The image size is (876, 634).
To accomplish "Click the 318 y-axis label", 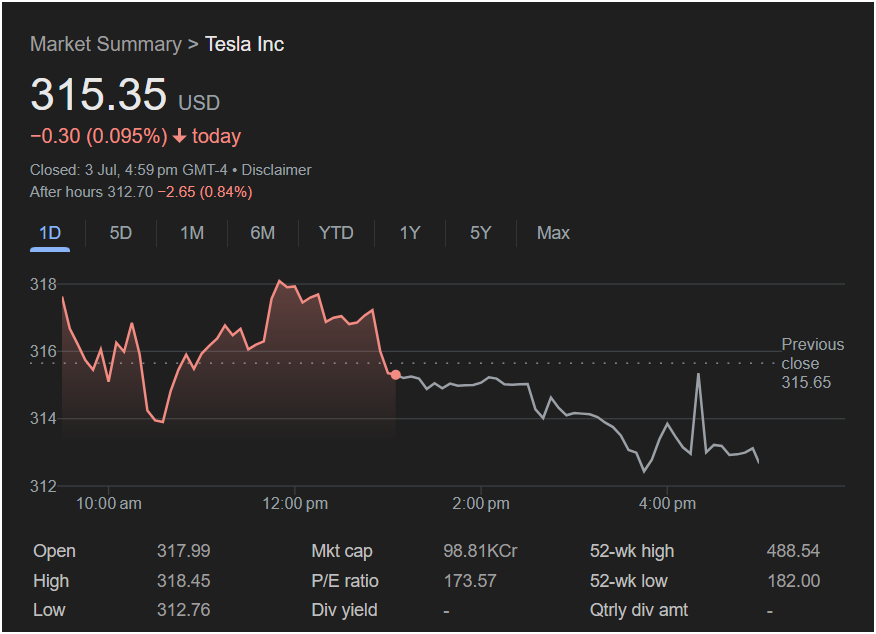I will click(x=43, y=284).
